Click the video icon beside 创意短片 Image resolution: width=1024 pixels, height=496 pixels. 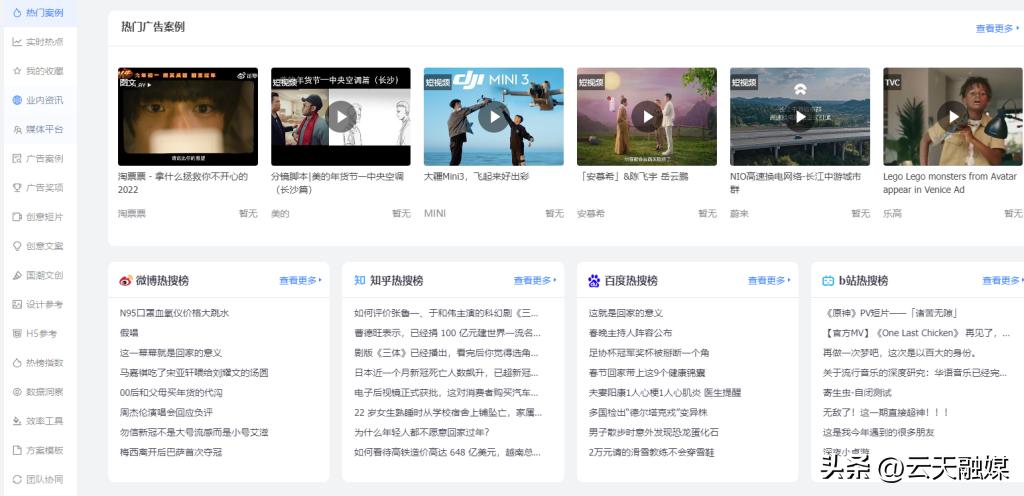coord(17,217)
